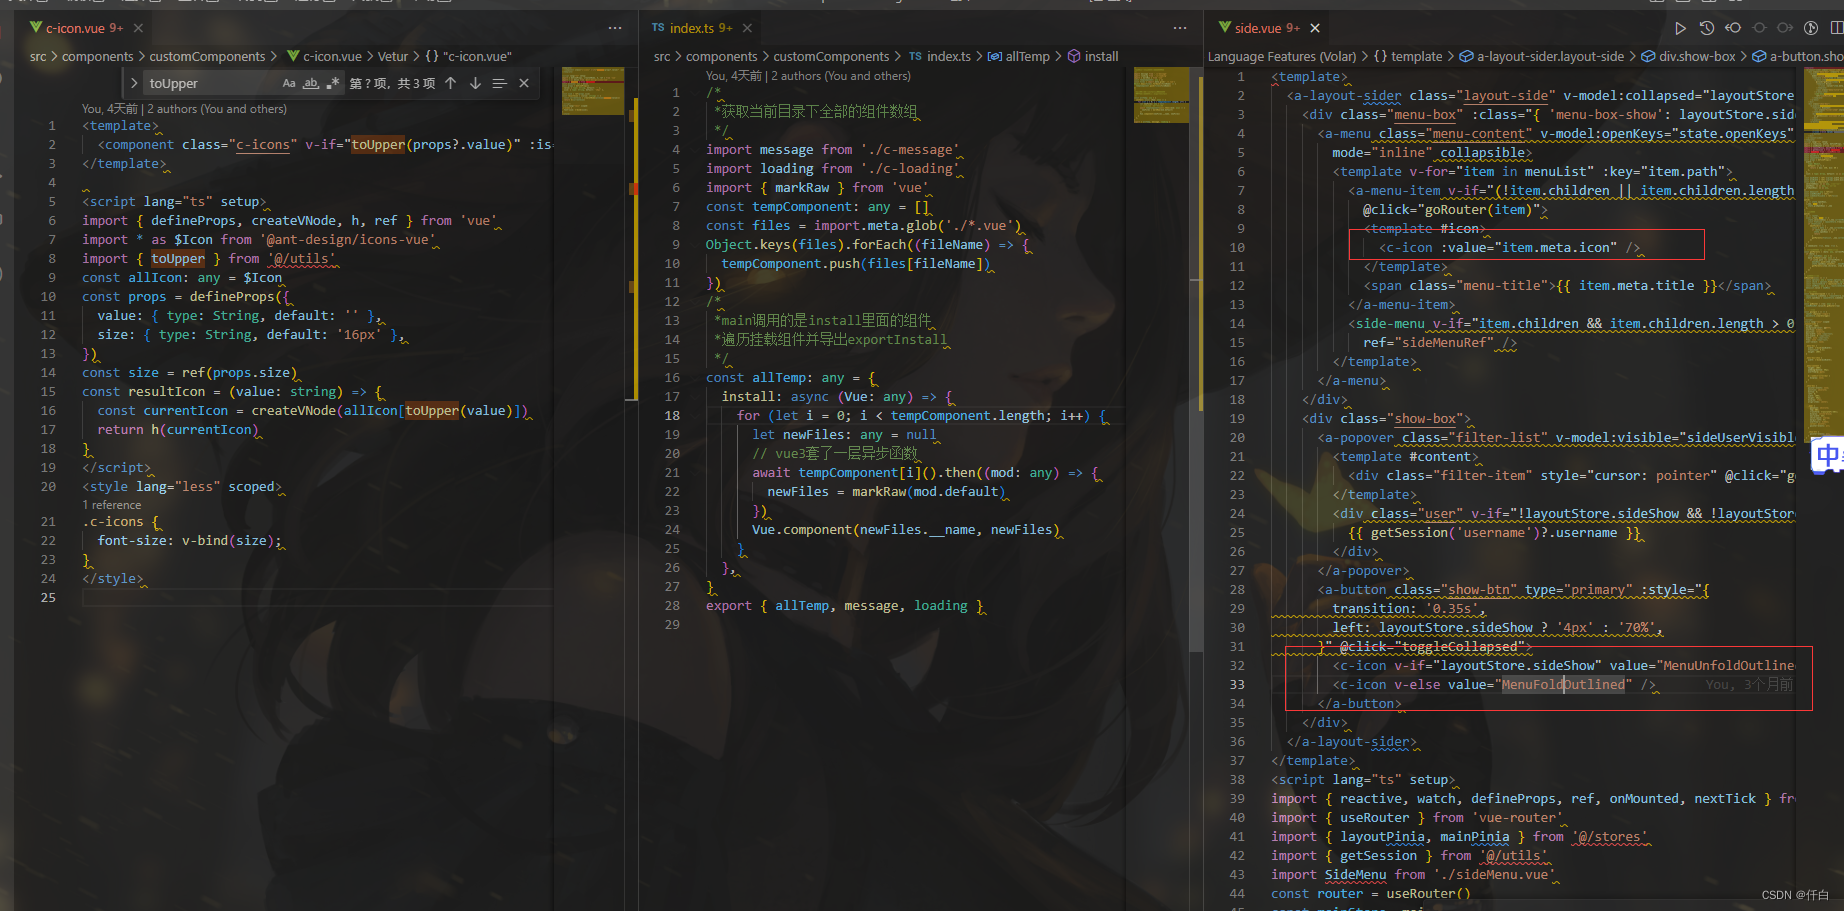Viewport: 1844px width, 911px height.
Task: Click './sideMenu.vue' import path
Action: click(x=1495, y=875)
